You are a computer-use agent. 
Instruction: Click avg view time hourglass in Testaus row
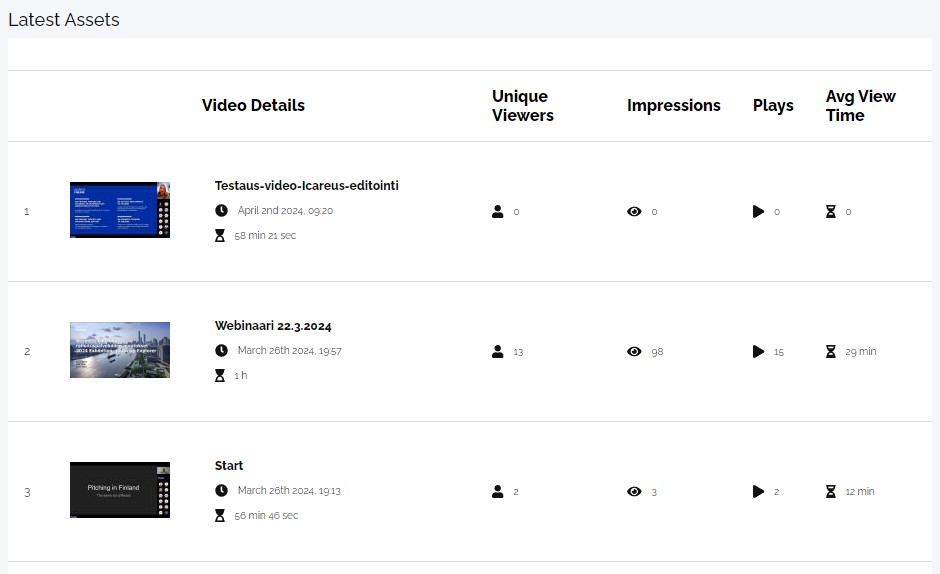tap(831, 211)
